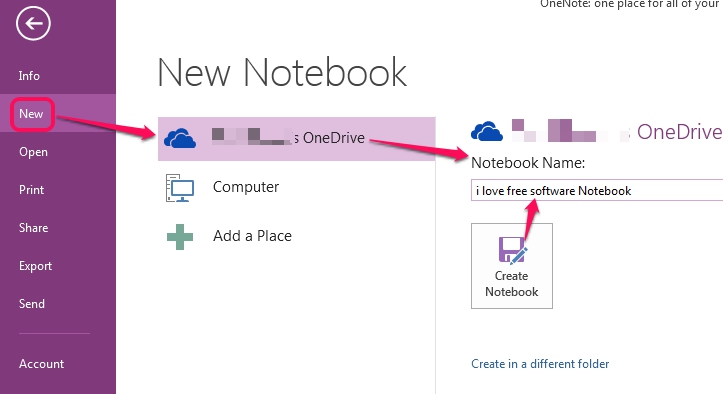Image resolution: width=723 pixels, height=394 pixels.
Task: Open the Info menu item
Action: pos(29,76)
